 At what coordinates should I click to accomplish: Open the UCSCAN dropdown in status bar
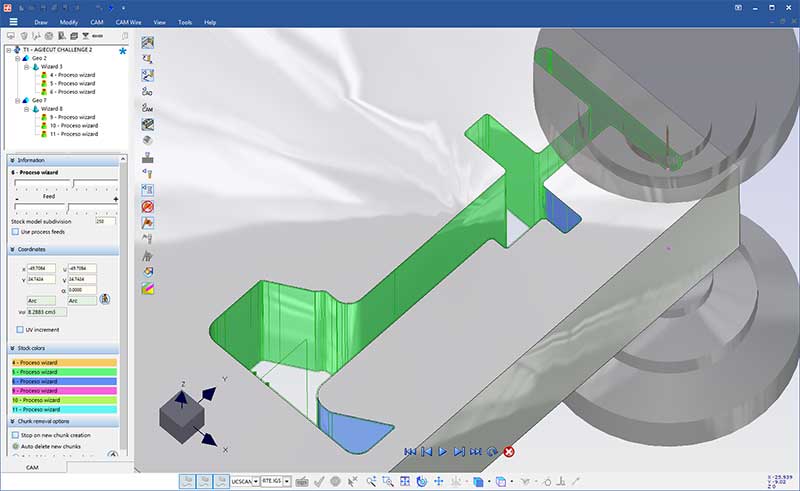click(x=256, y=481)
